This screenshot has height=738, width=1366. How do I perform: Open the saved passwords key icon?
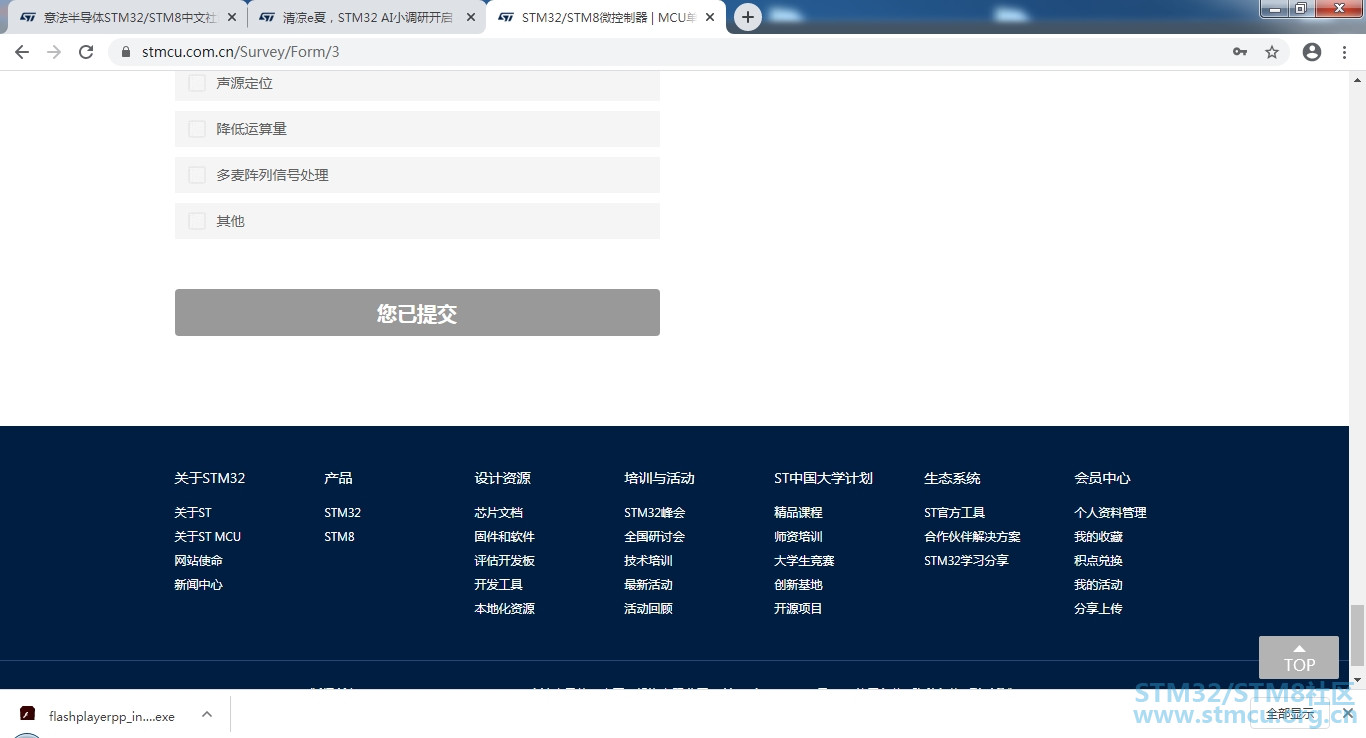[x=1240, y=52]
